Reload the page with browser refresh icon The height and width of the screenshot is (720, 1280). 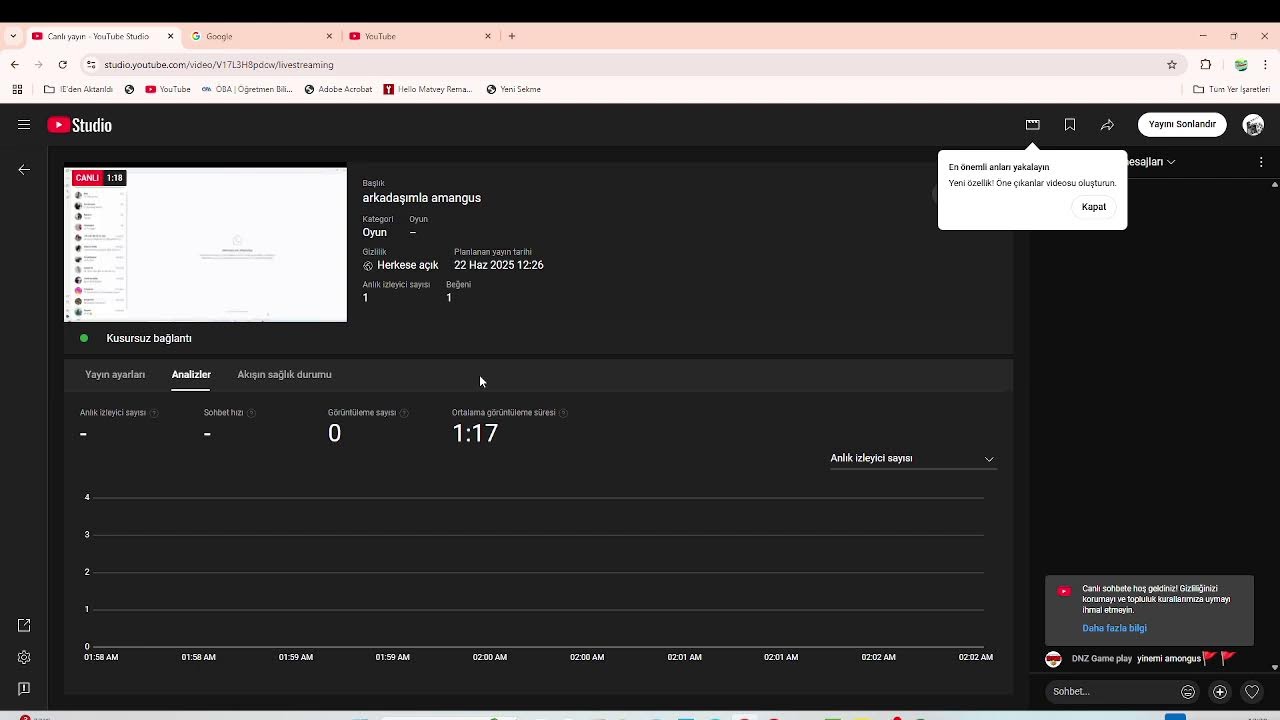point(62,64)
